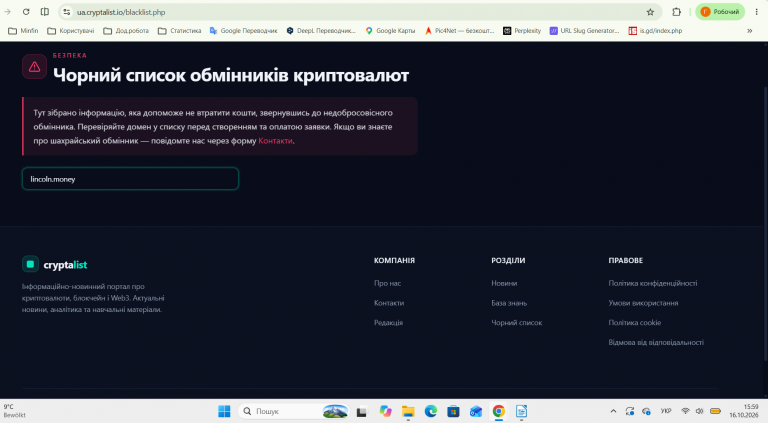The height and width of the screenshot is (423, 768).
Task: Open База знань in the footer
Action: tap(509, 303)
